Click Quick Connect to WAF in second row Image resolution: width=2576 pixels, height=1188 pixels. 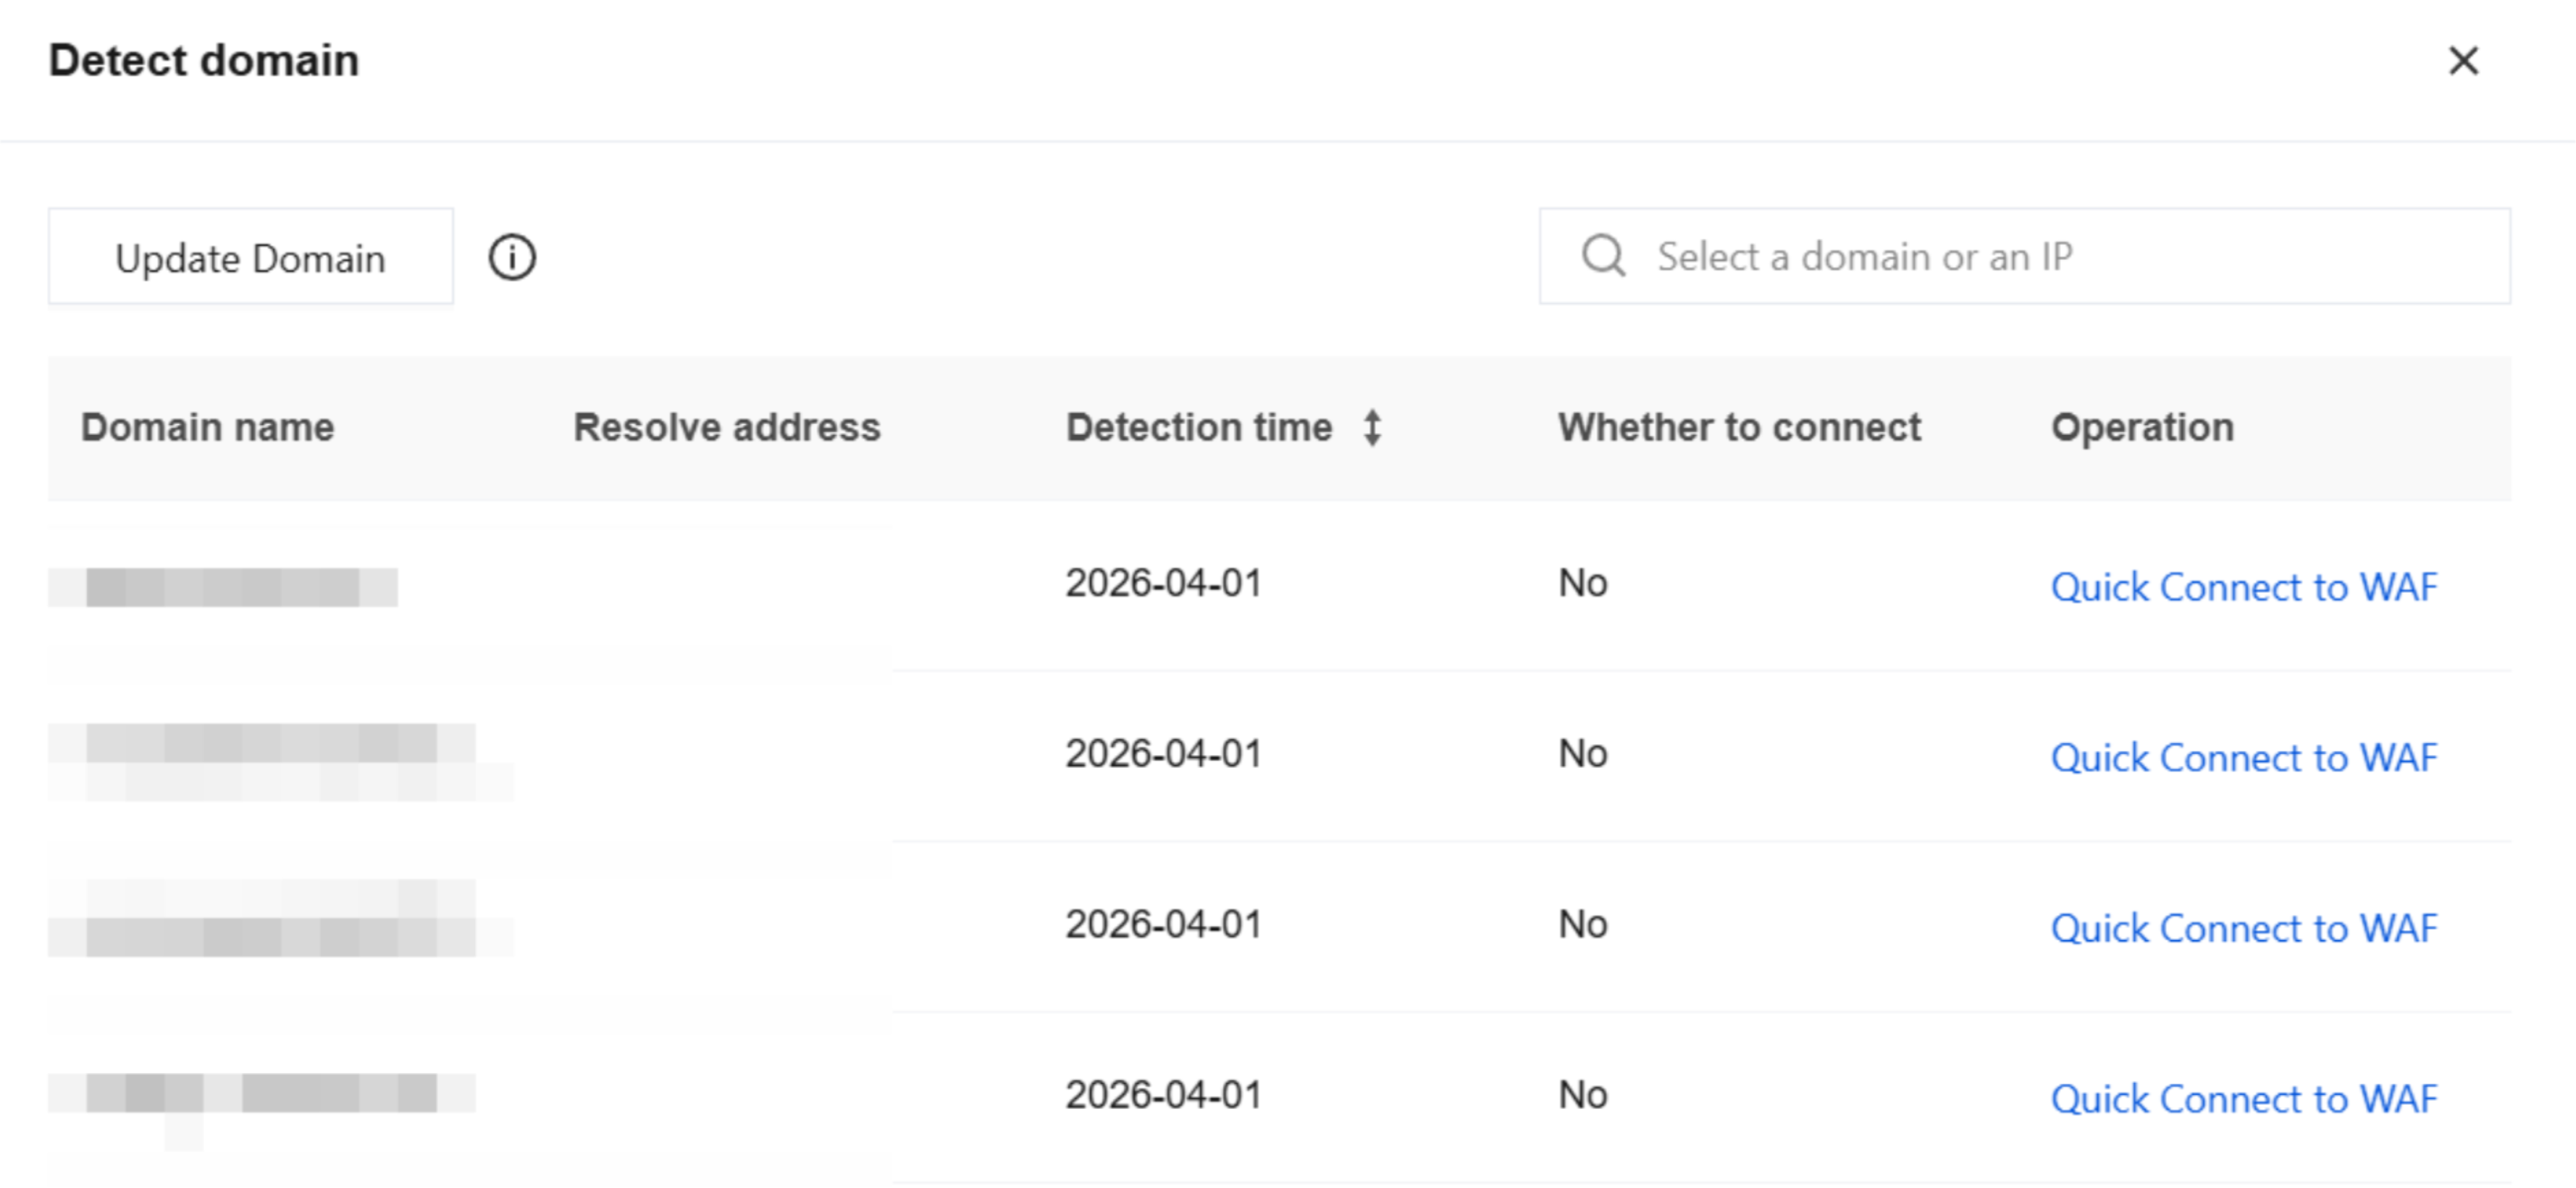[2244, 758]
